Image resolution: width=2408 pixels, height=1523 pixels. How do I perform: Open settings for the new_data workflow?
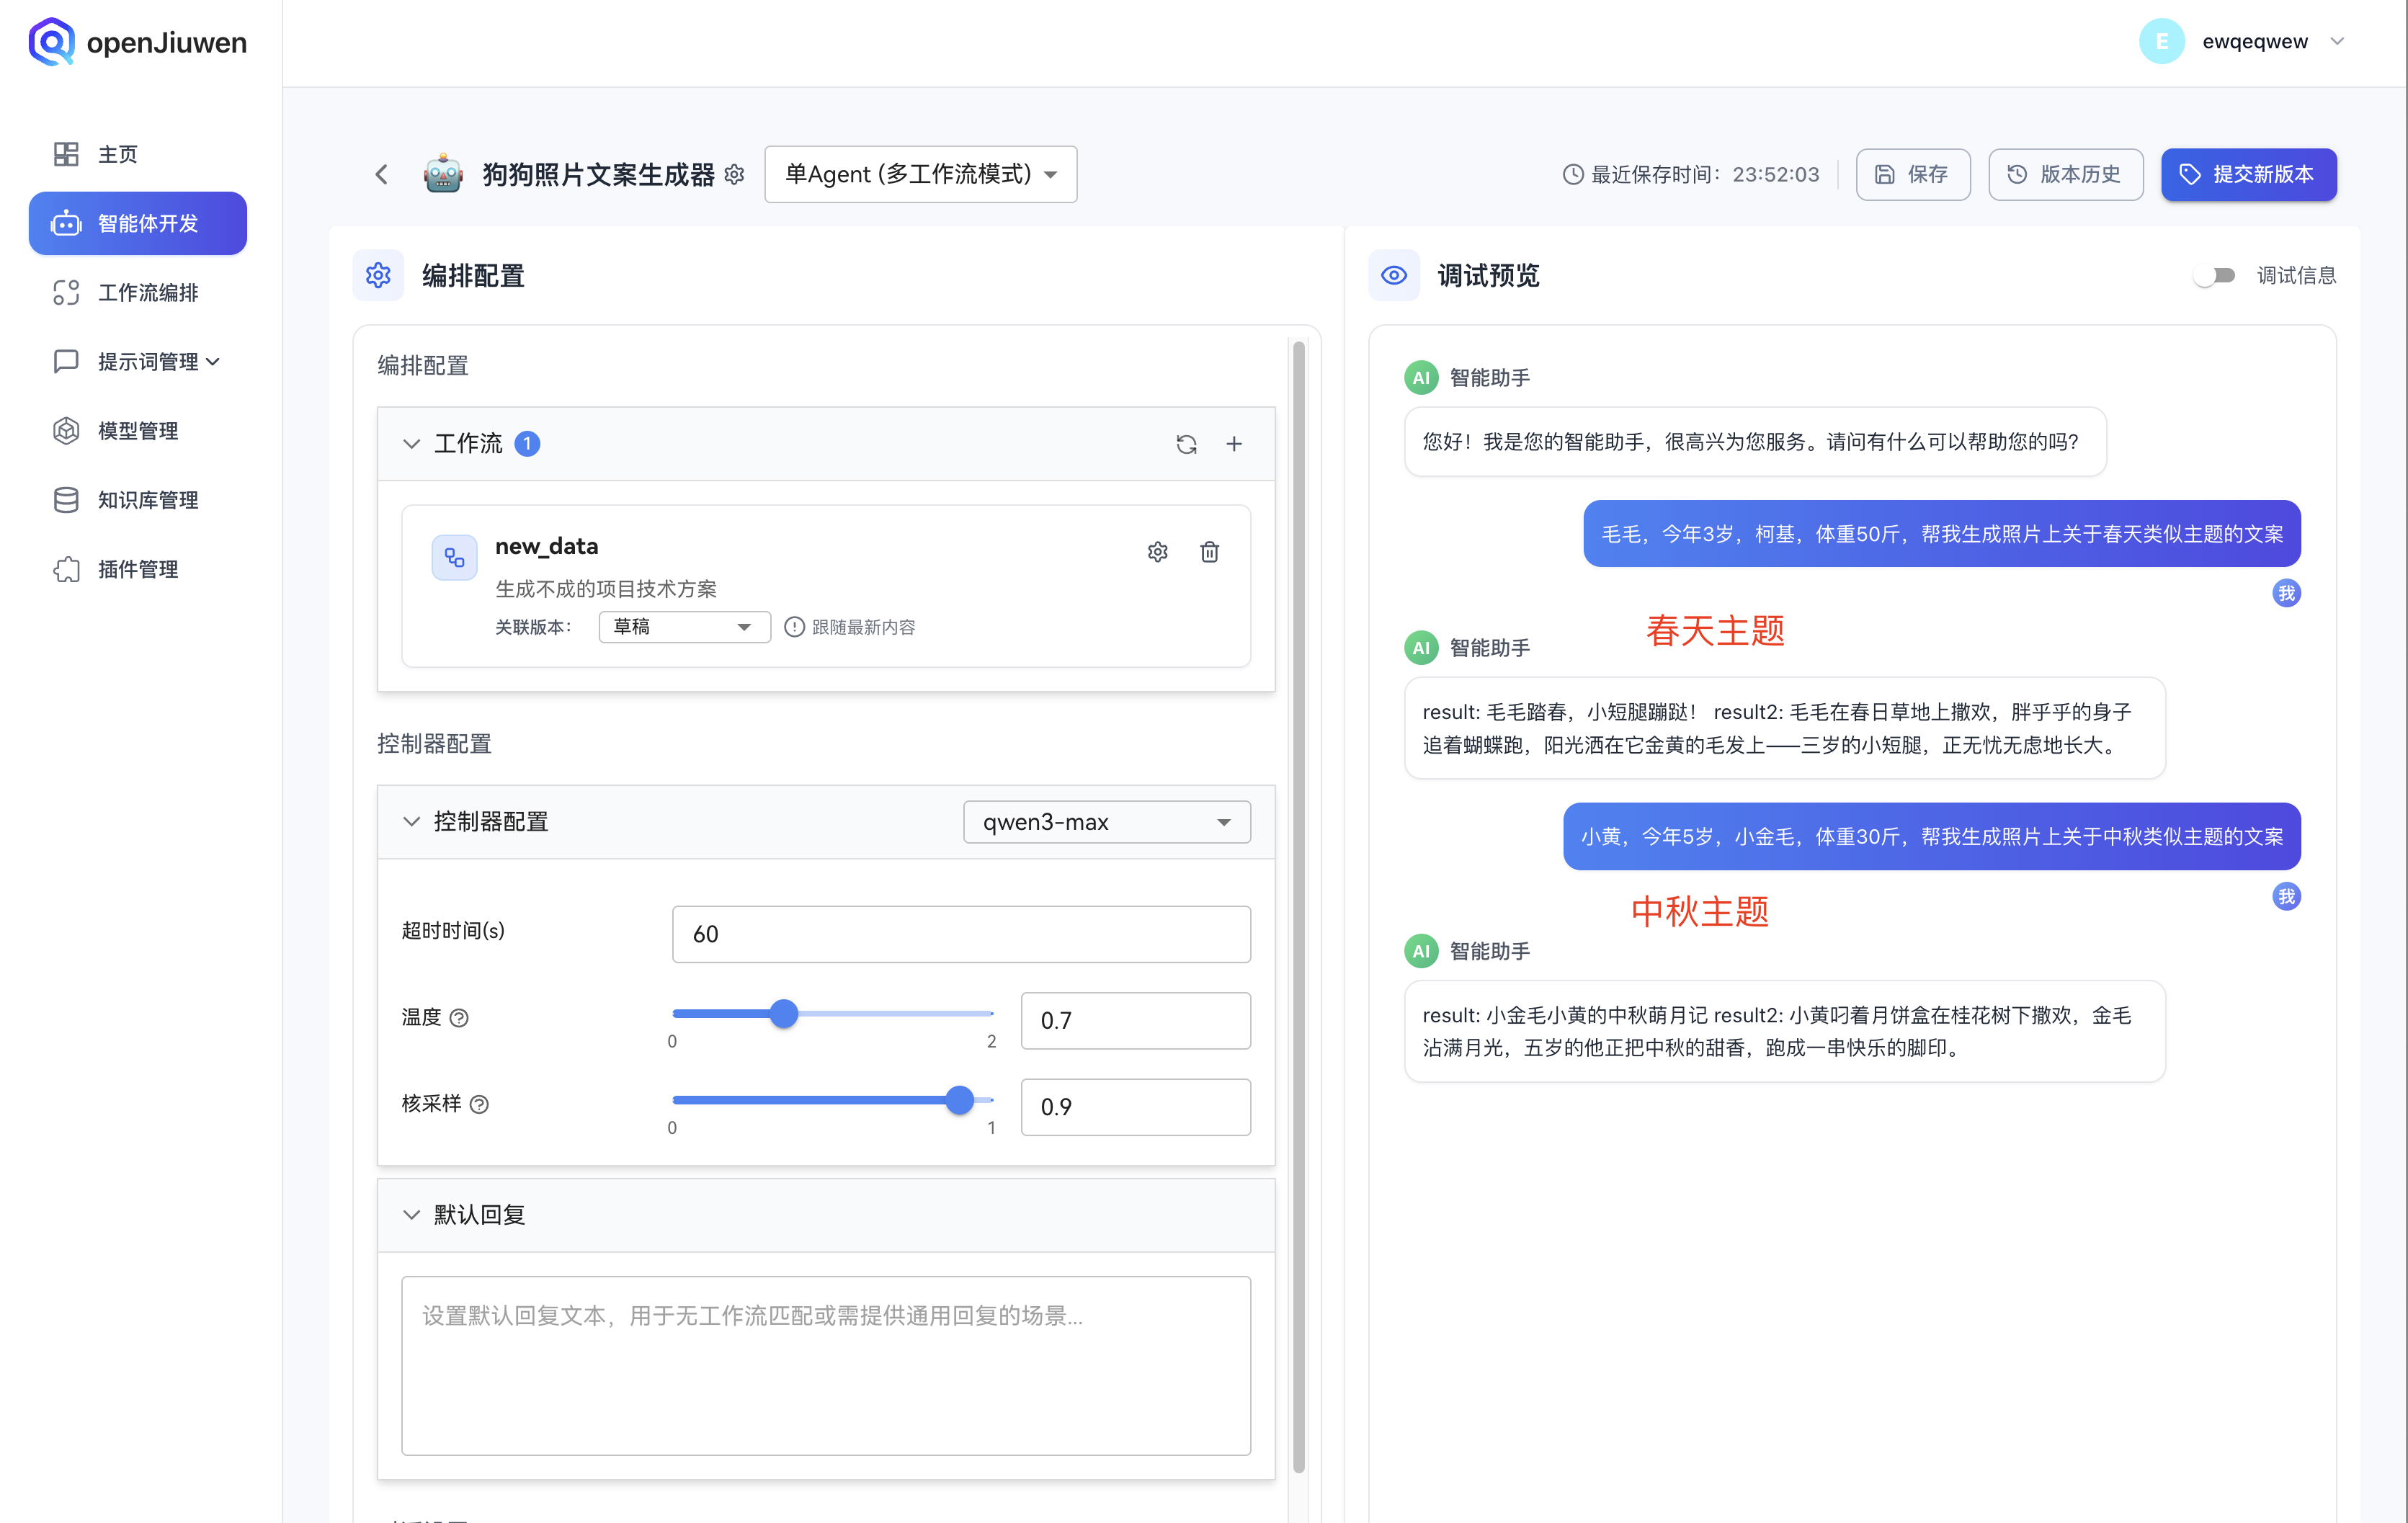pyautogui.click(x=1157, y=551)
